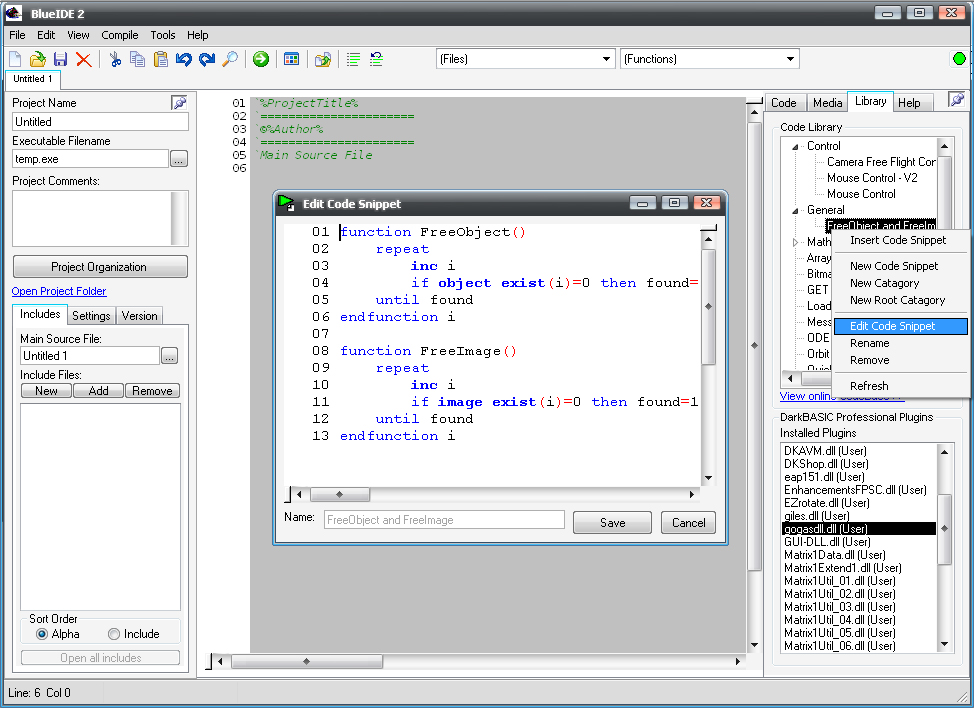The width and height of the screenshot is (974, 708).
Task: Click the Cut scissors icon
Action: click(115, 60)
